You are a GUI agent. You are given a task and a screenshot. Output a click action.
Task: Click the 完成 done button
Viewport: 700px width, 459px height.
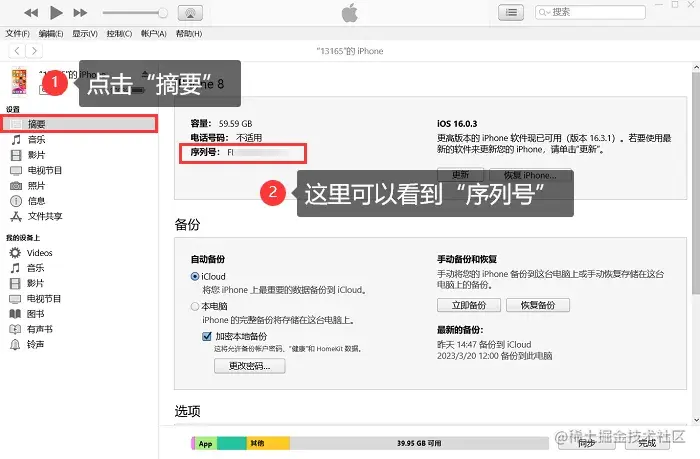(x=647, y=443)
